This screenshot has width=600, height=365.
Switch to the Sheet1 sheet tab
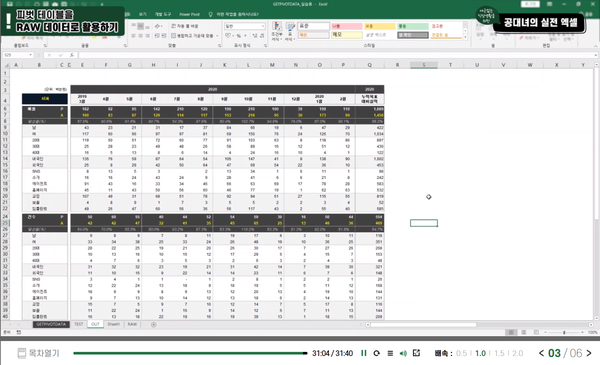[113, 324]
